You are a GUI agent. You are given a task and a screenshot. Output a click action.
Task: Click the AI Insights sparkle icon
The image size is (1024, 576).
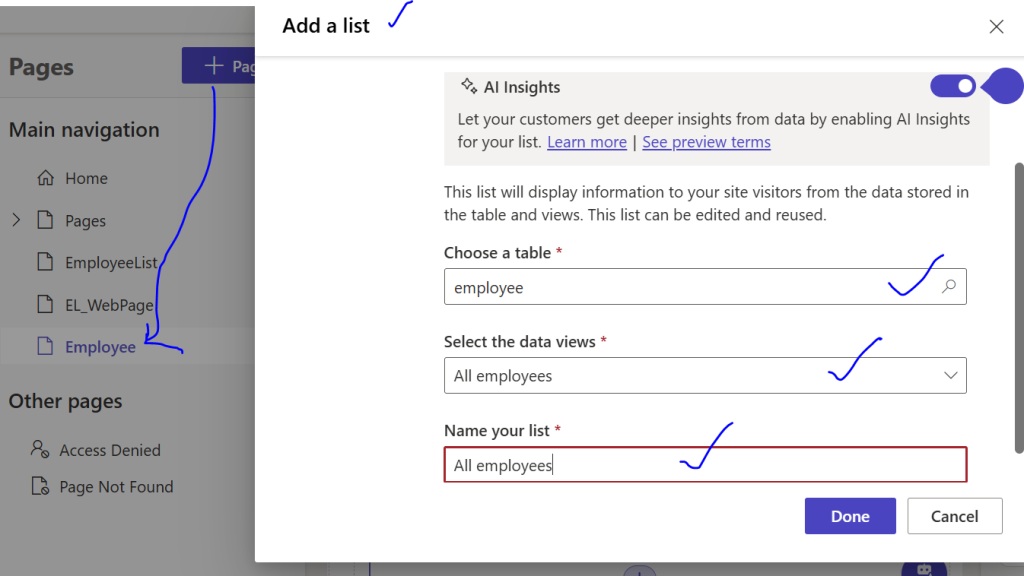tap(468, 87)
